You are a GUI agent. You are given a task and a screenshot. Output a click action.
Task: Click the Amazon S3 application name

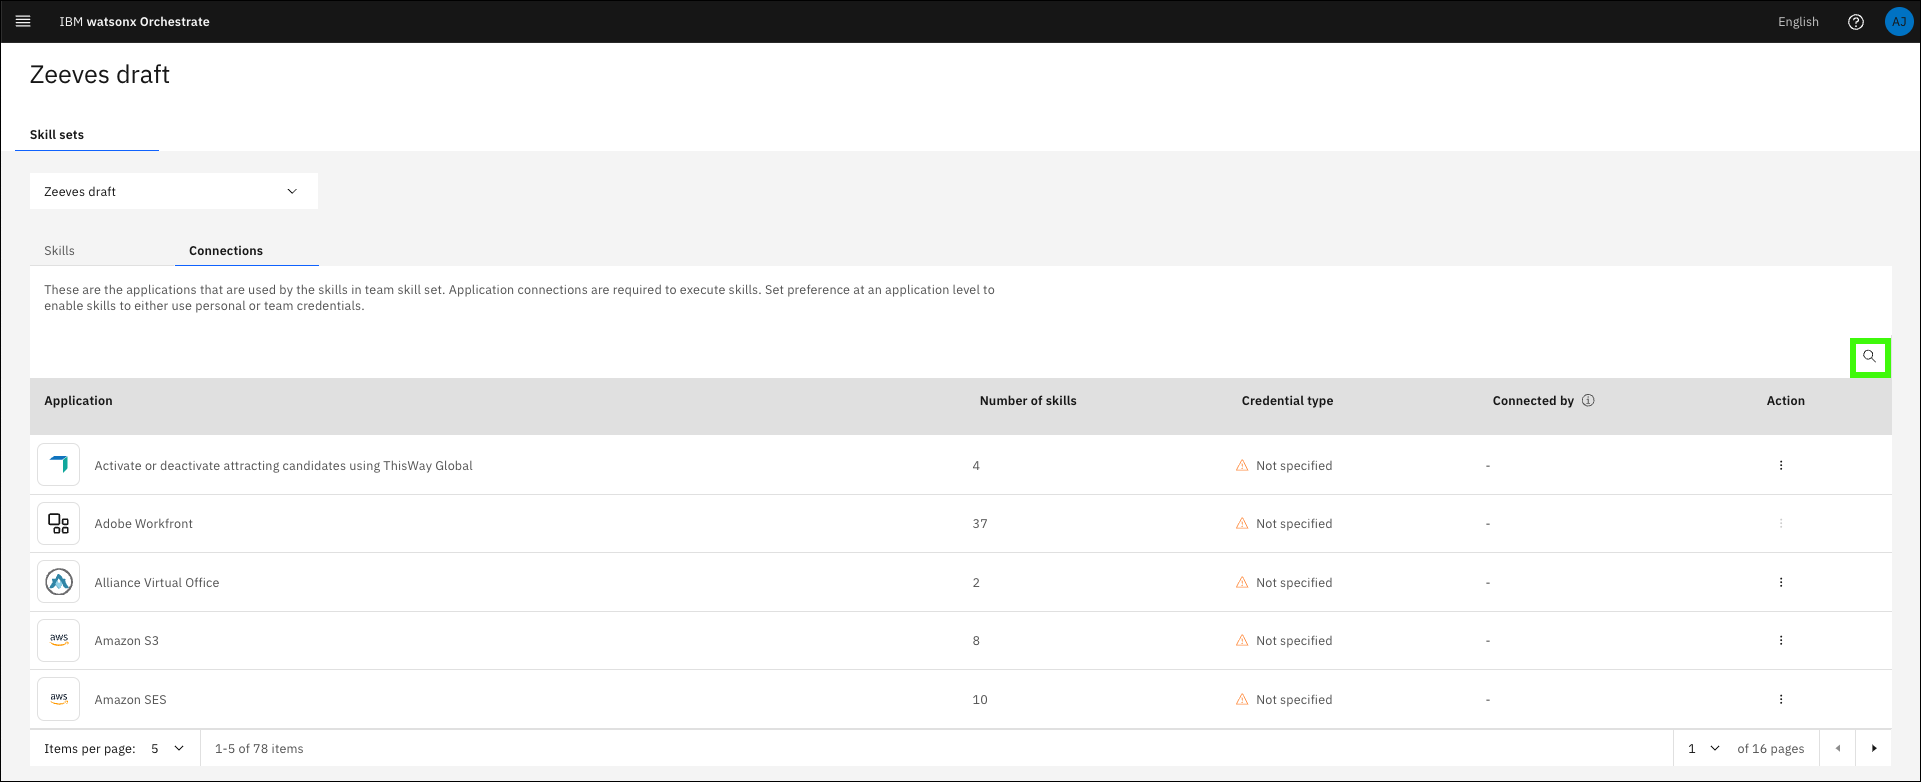point(126,641)
